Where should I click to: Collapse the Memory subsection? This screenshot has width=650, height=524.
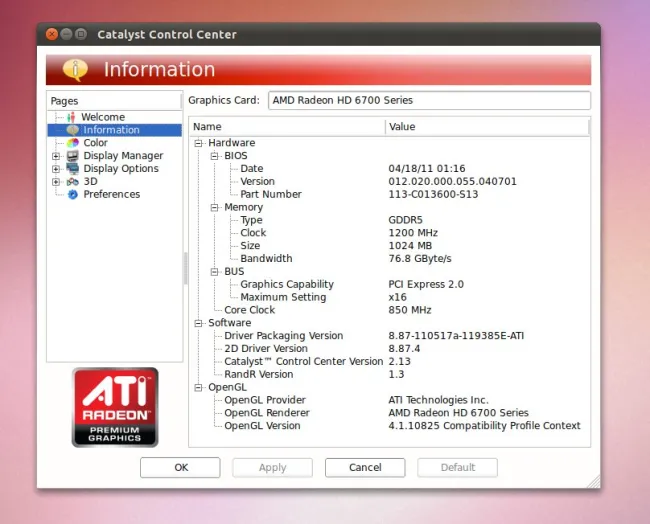(x=214, y=208)
